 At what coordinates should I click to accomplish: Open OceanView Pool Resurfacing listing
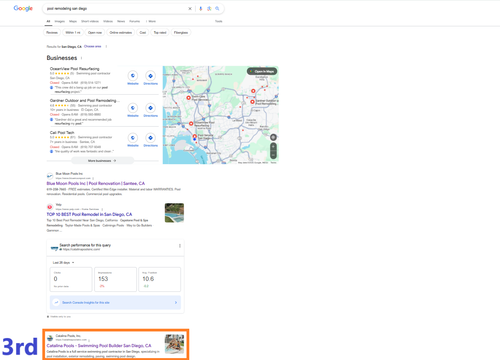coord(75,69)
